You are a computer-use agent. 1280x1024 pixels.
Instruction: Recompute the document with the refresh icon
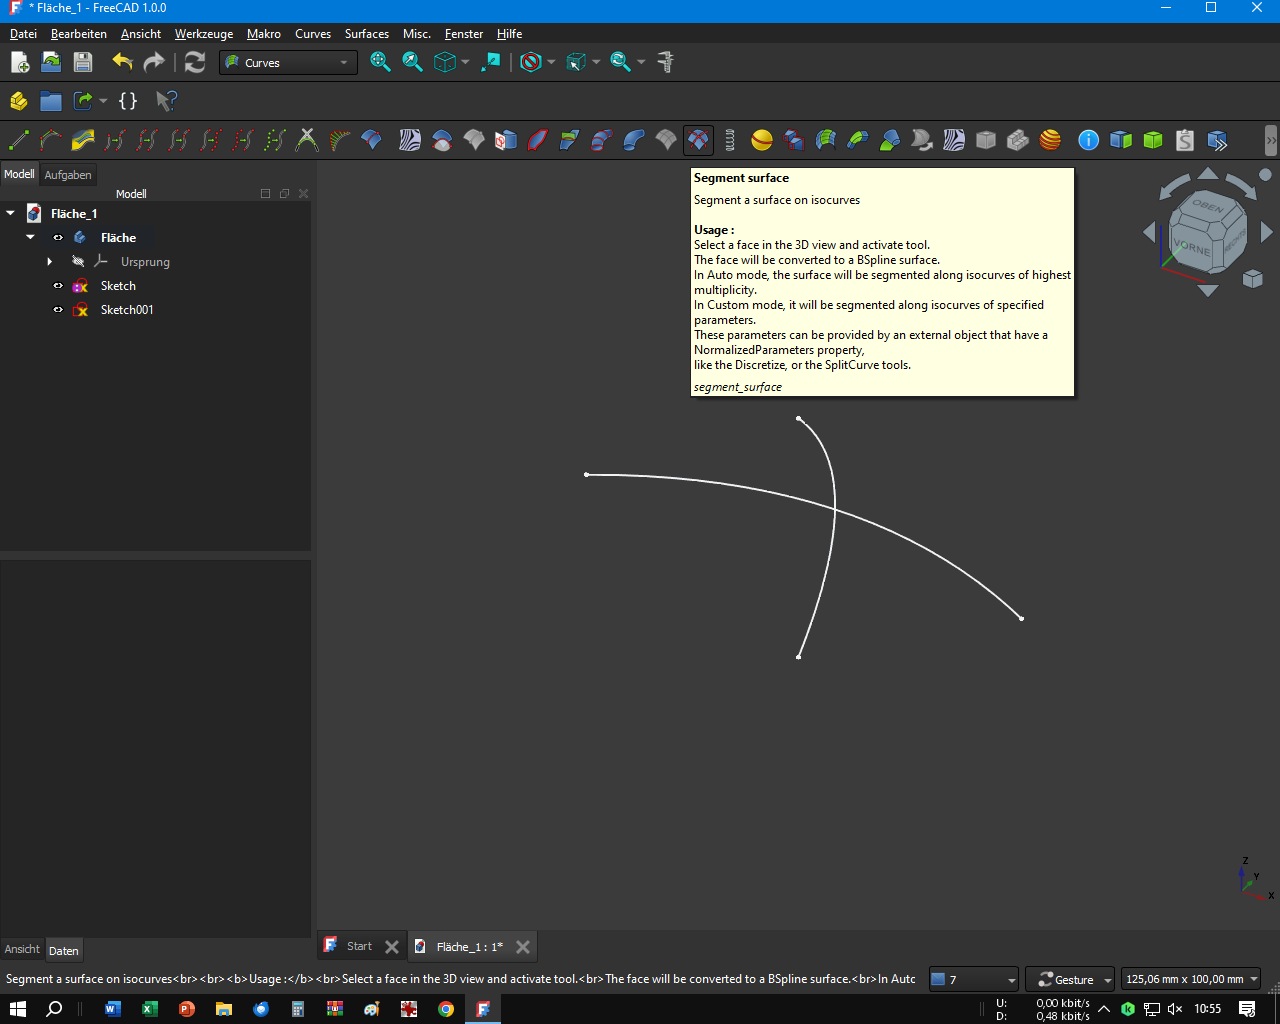195,62
